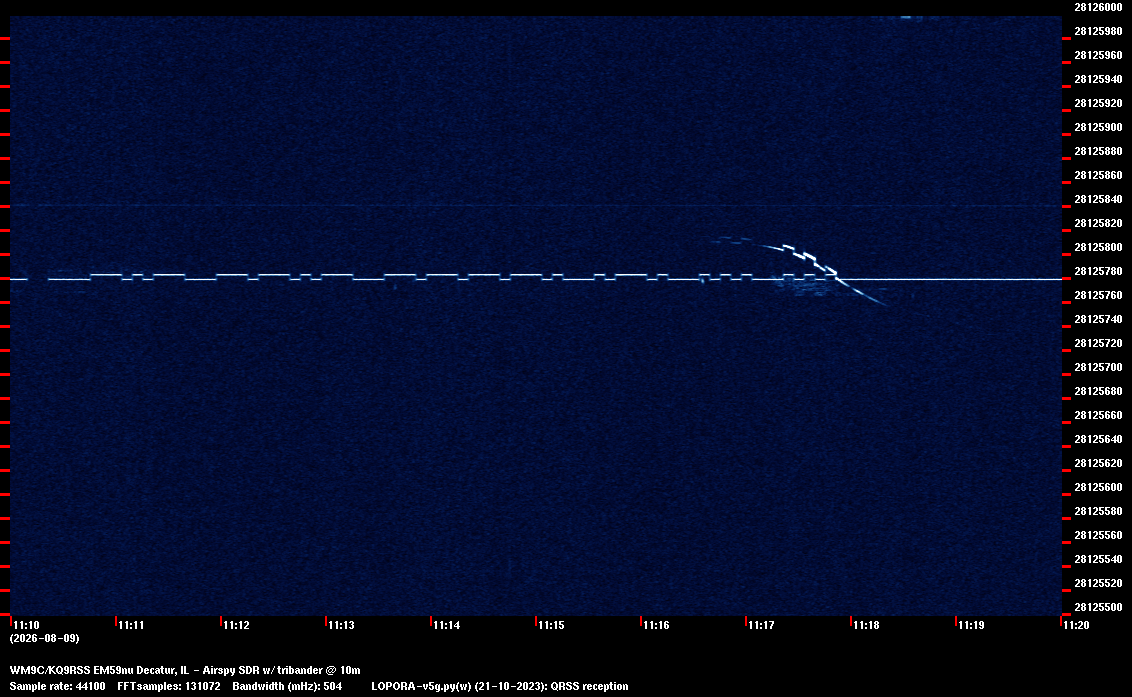The height and width of the screenshot is (697, 1132).
Task: Click the 28125800 frequency label
Action: tap(1098, 247)
